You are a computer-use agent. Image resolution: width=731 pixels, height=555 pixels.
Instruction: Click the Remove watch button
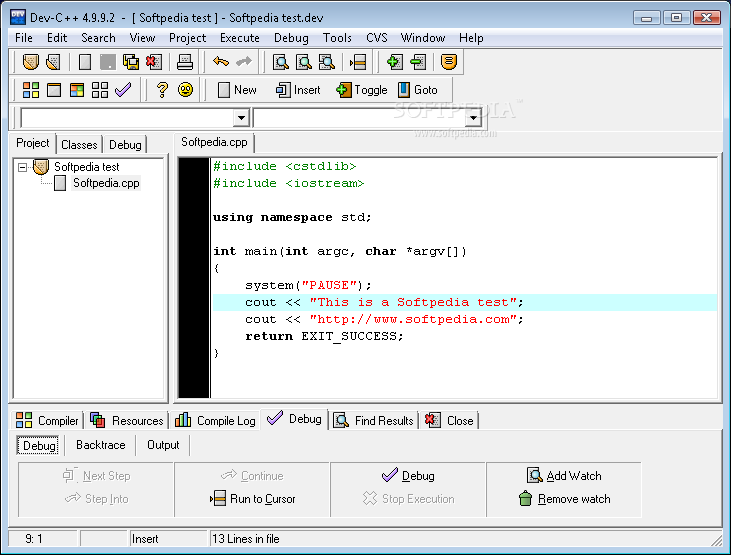(564, 499)
